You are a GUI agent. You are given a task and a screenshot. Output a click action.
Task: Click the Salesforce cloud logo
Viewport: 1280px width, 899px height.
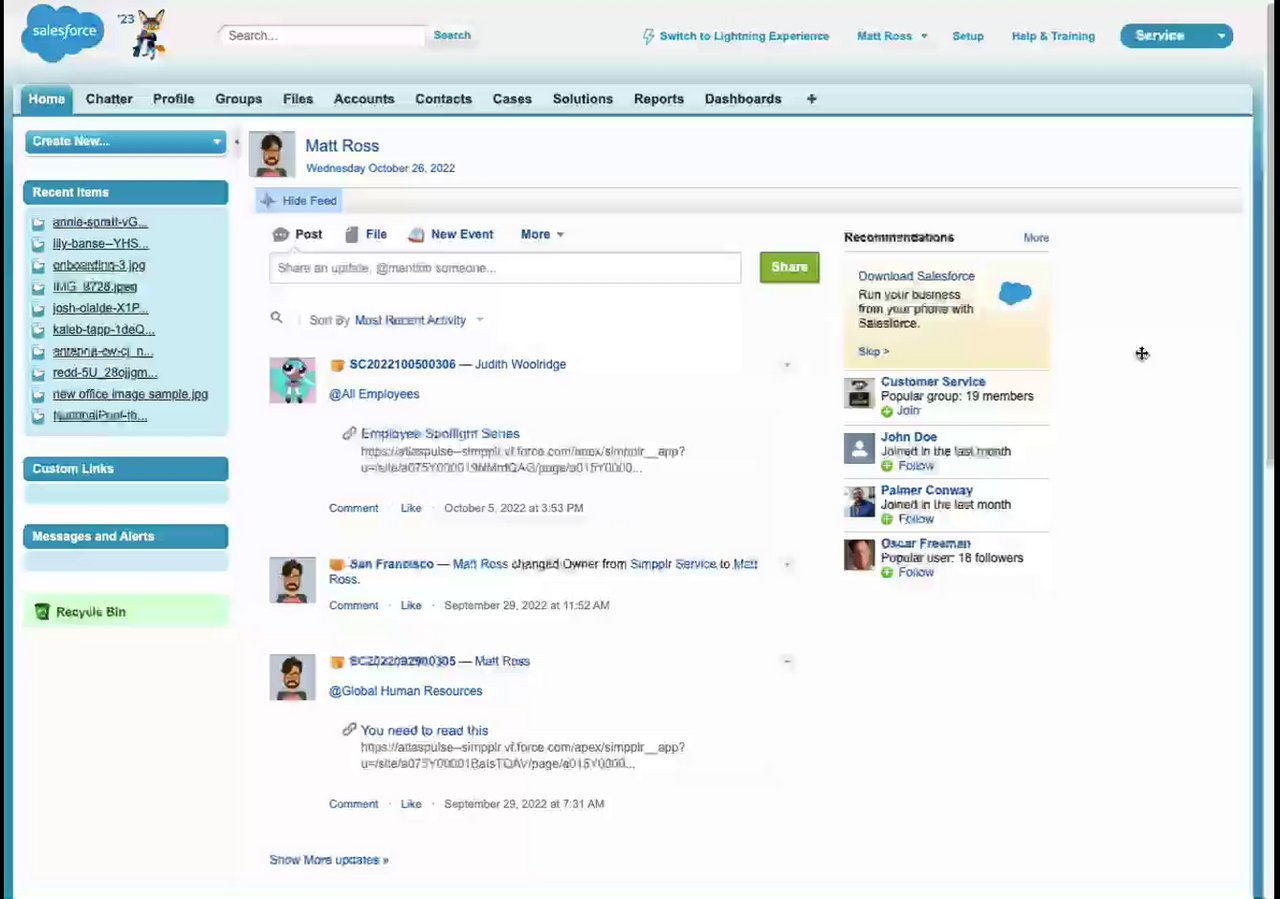click(x=62, y=33)
